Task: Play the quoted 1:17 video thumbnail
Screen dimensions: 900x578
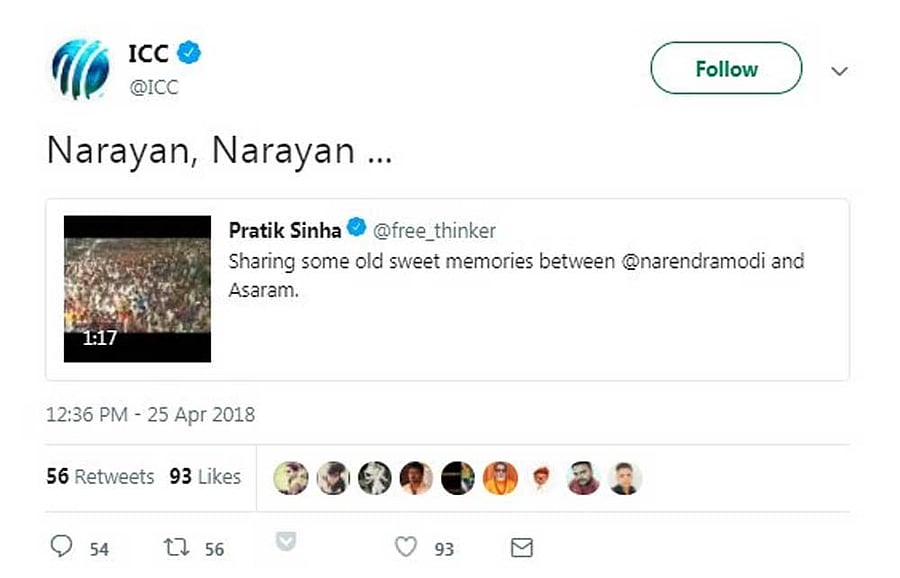Action: tap(137, 289)
